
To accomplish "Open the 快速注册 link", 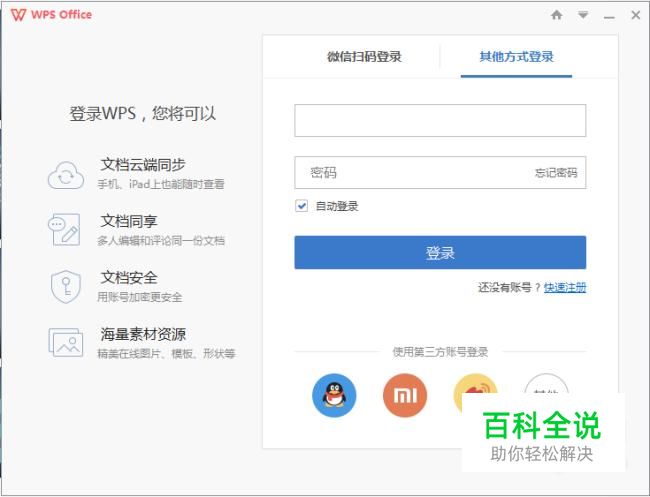I will 565,287.
